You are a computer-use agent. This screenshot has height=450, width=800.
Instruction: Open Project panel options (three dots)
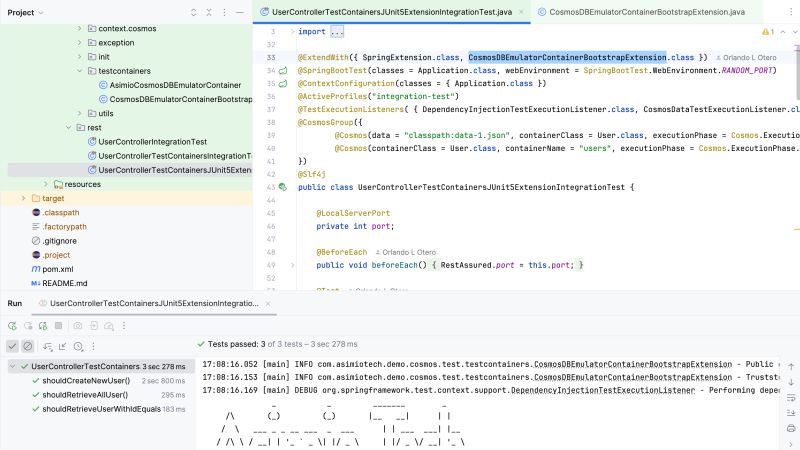(224, 12)
